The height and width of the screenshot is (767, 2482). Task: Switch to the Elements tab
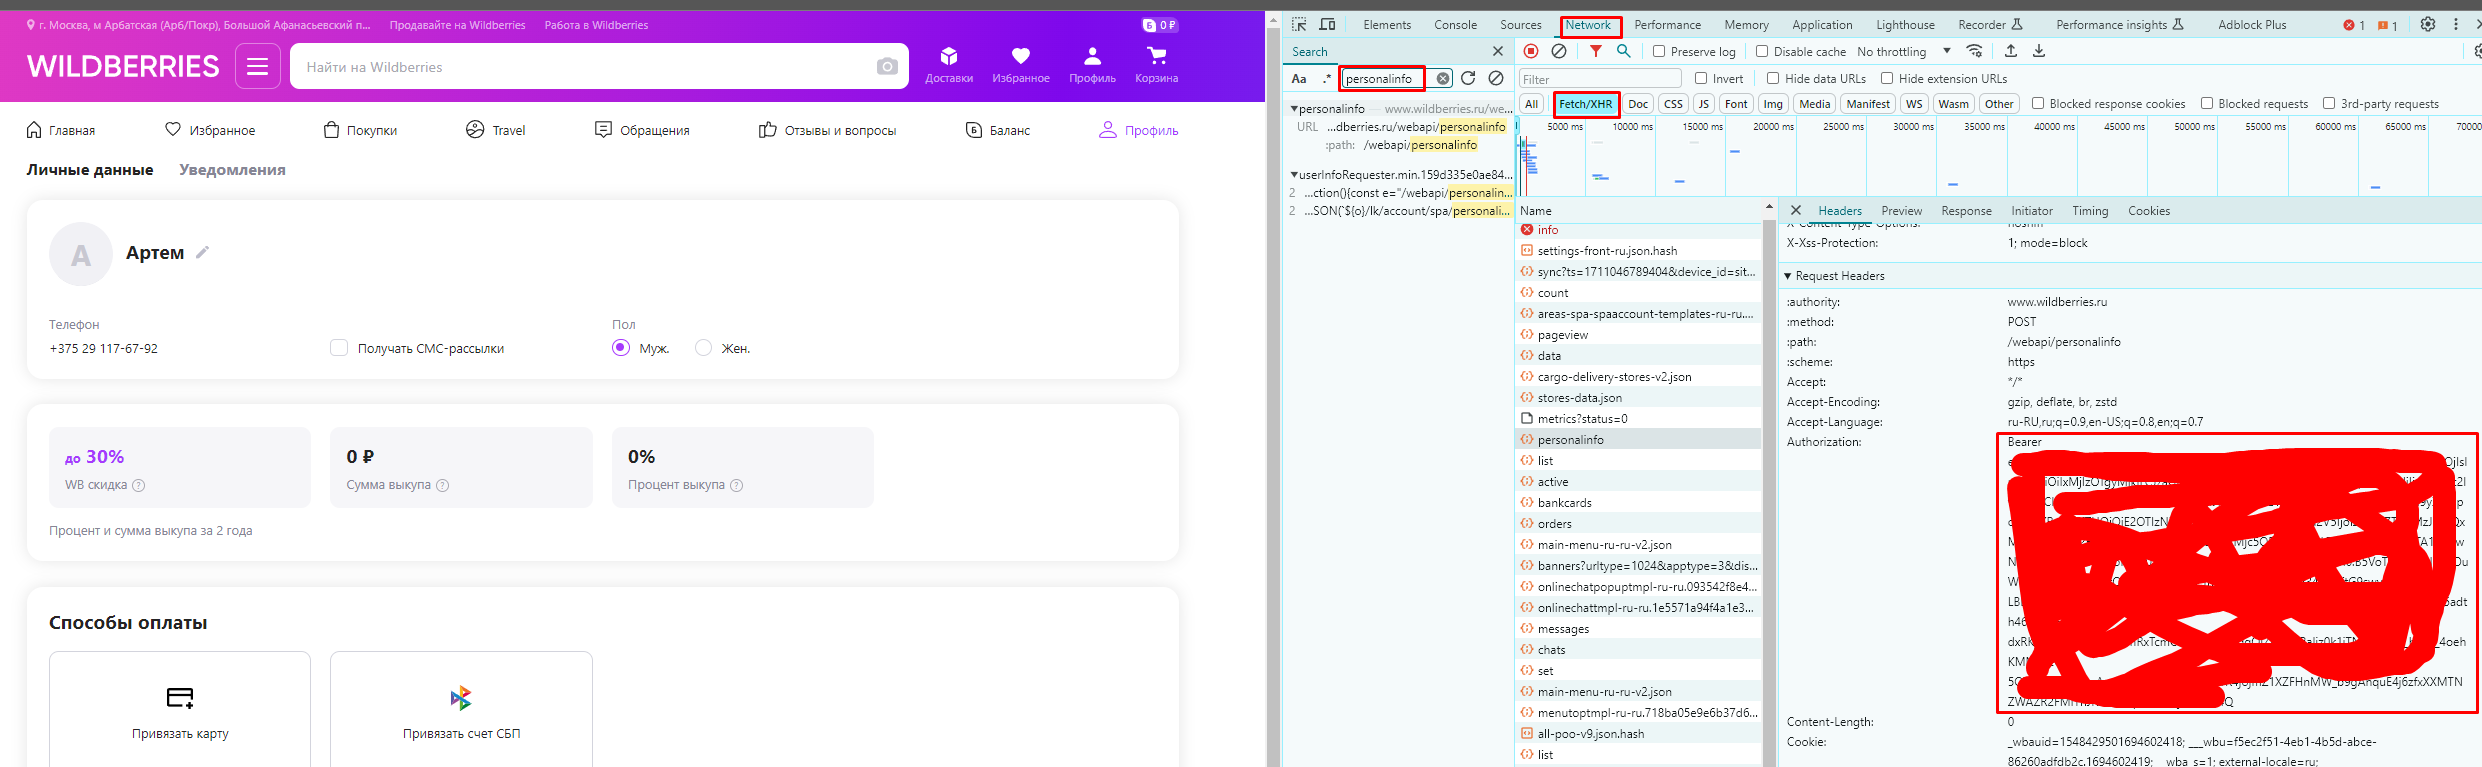tap(1387, 25)
